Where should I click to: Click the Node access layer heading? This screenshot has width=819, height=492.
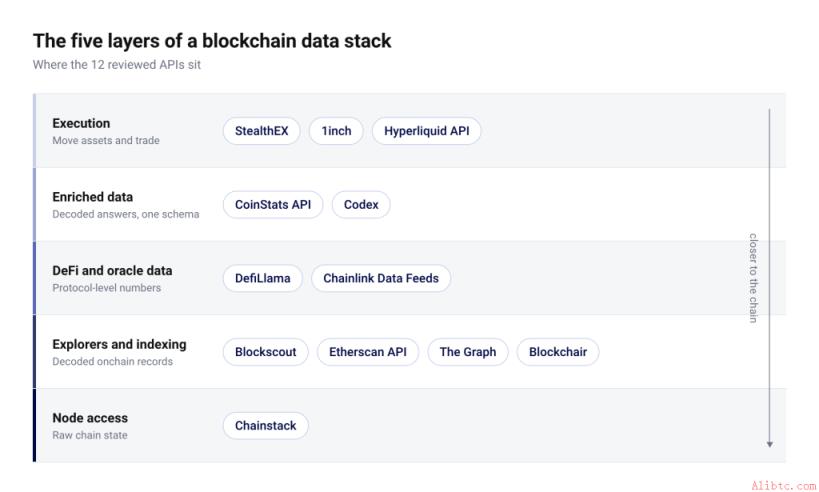90,418
